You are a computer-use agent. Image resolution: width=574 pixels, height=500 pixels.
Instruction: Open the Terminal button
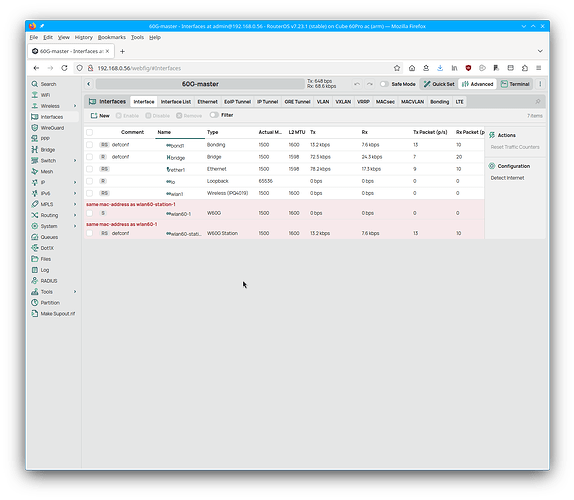coord(515,84)
